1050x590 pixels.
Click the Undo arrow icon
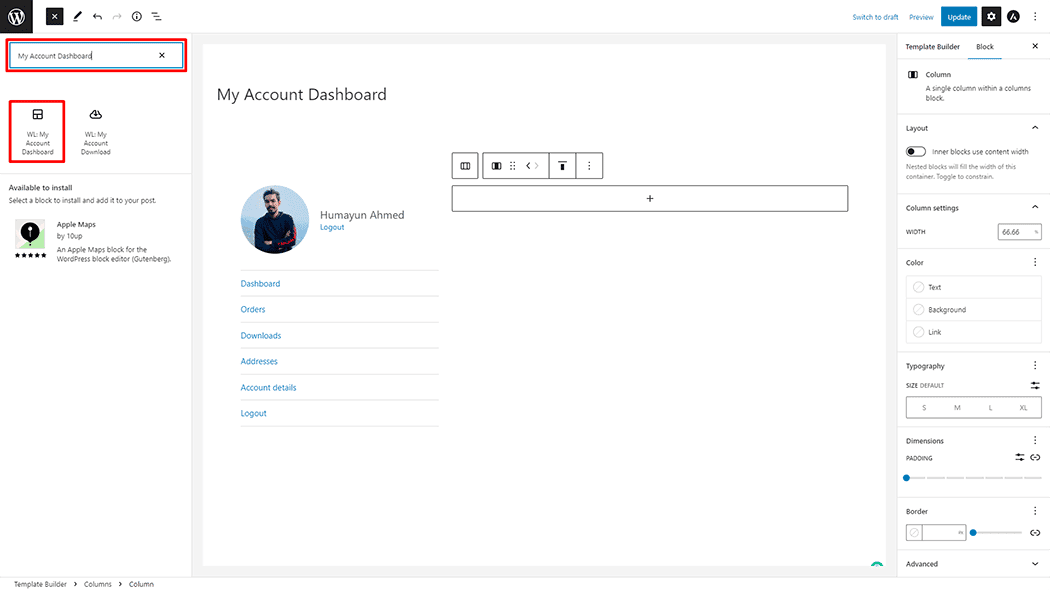tap(97, 17)
